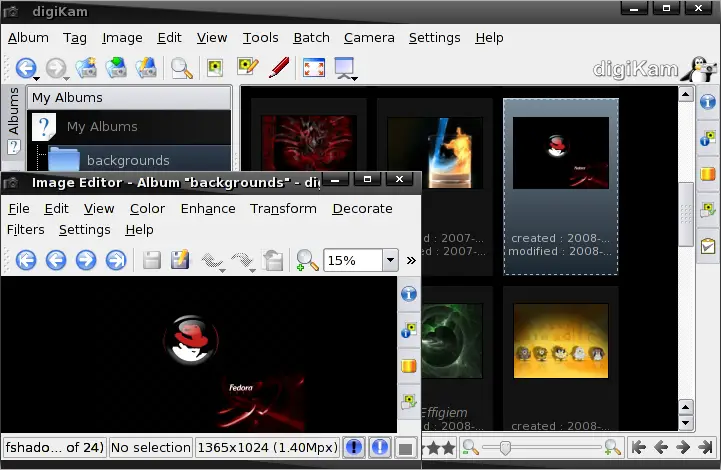Toggle under-exposure indicator in editor status bar
Image resolution: width=721 pixels, height=470 pixels.
point(354,447)
